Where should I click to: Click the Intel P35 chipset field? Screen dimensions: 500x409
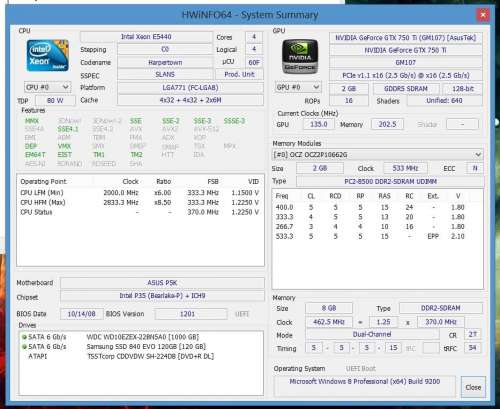(162, 296)
